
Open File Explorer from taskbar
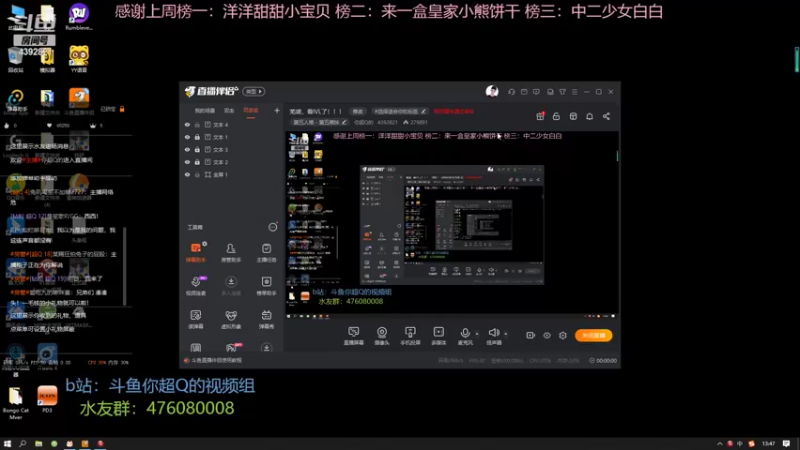(38, 444)
